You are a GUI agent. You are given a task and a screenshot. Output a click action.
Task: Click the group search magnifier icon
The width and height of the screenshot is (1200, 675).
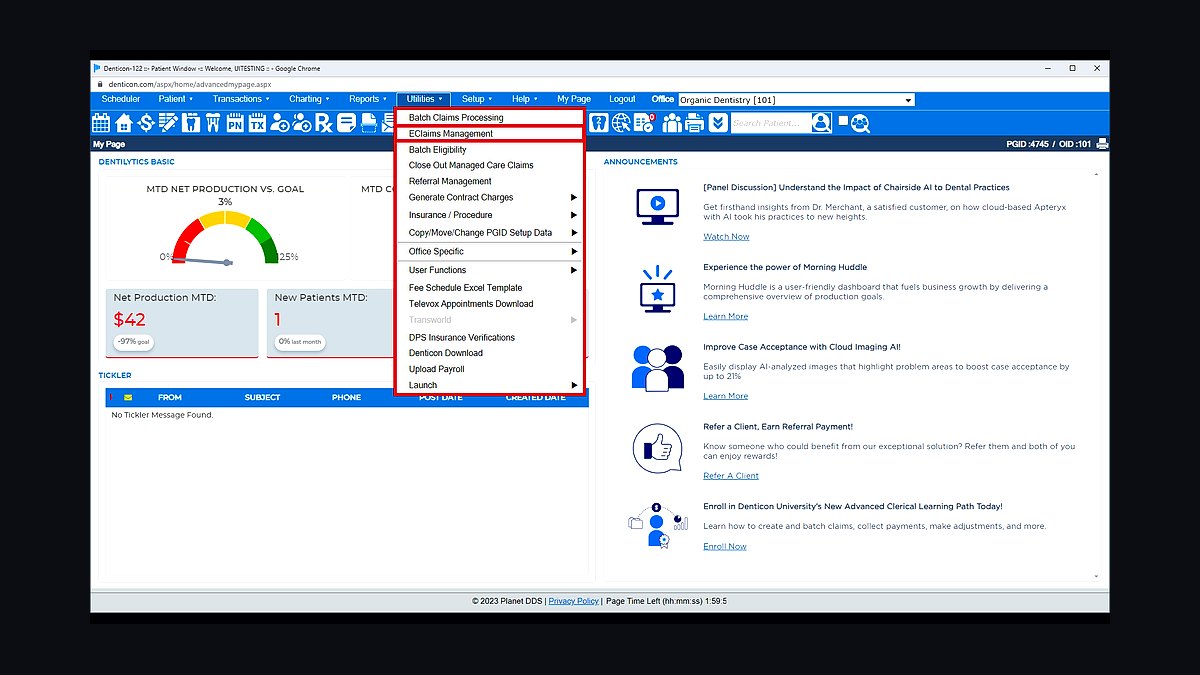[860, 123]
